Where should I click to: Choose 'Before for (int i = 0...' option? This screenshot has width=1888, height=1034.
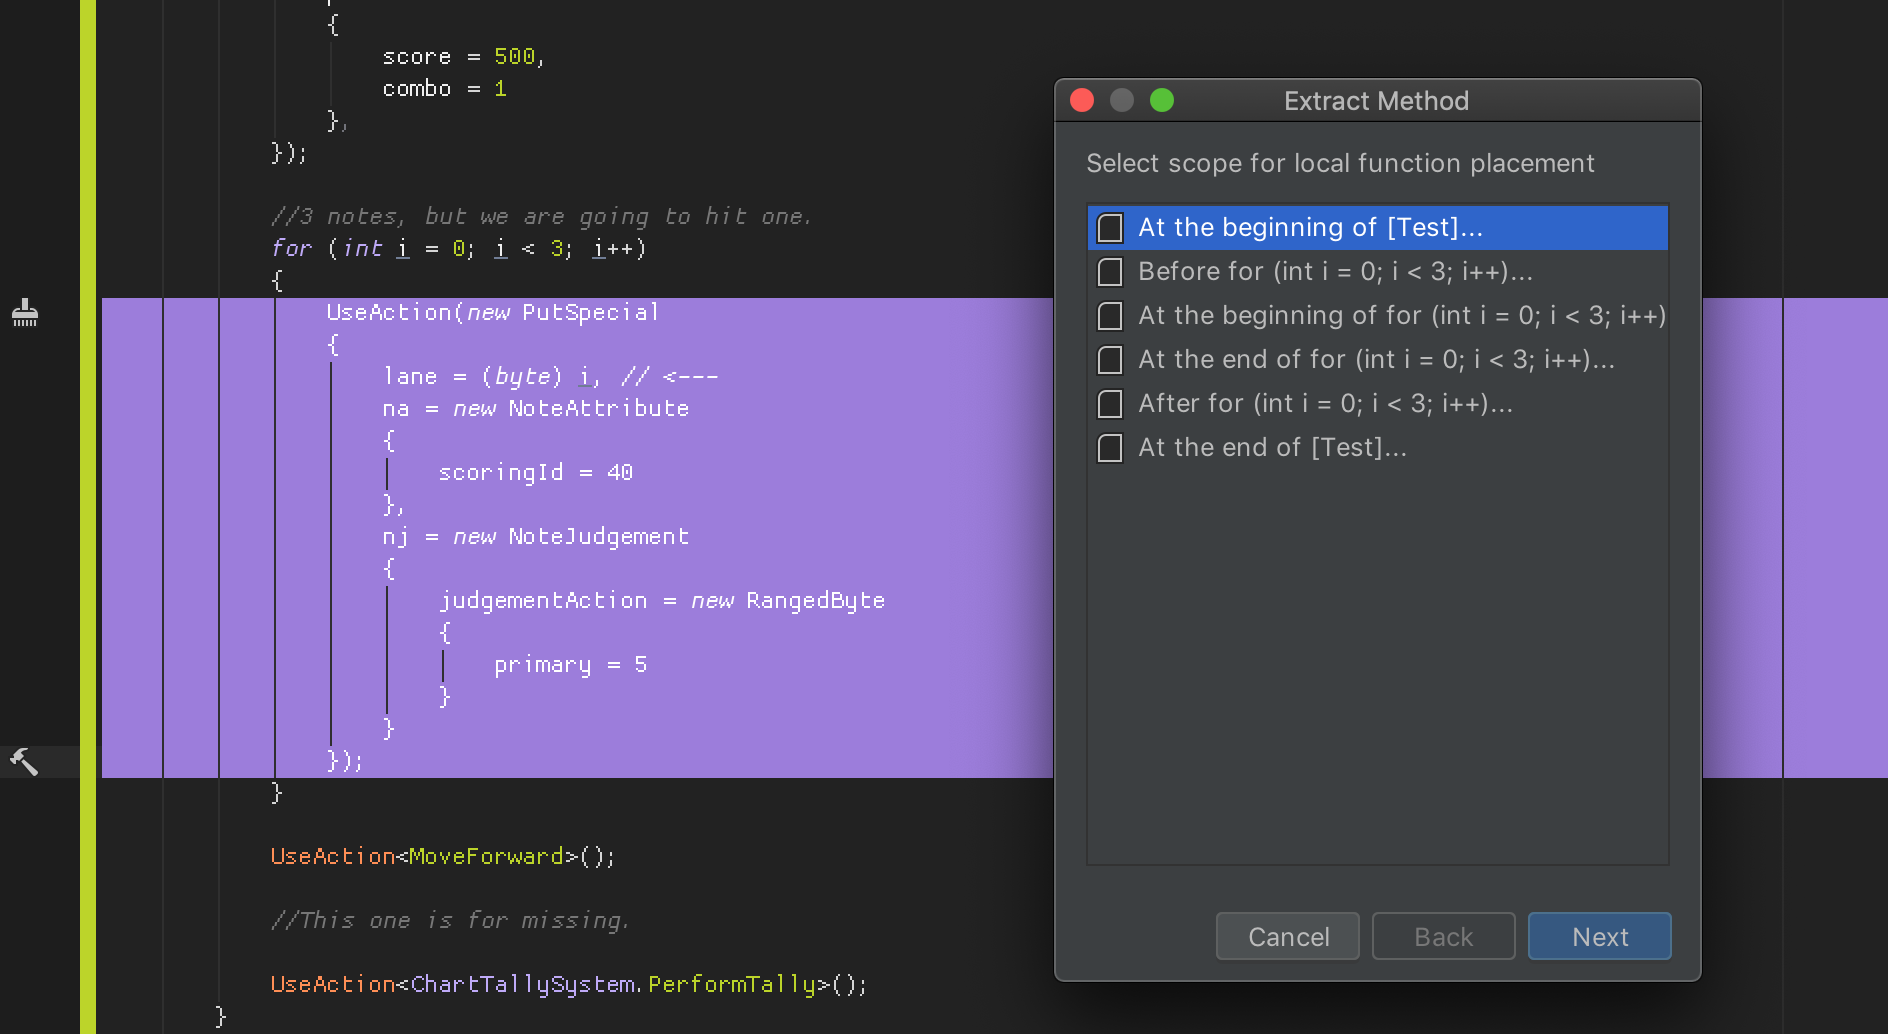[1335, 272]
